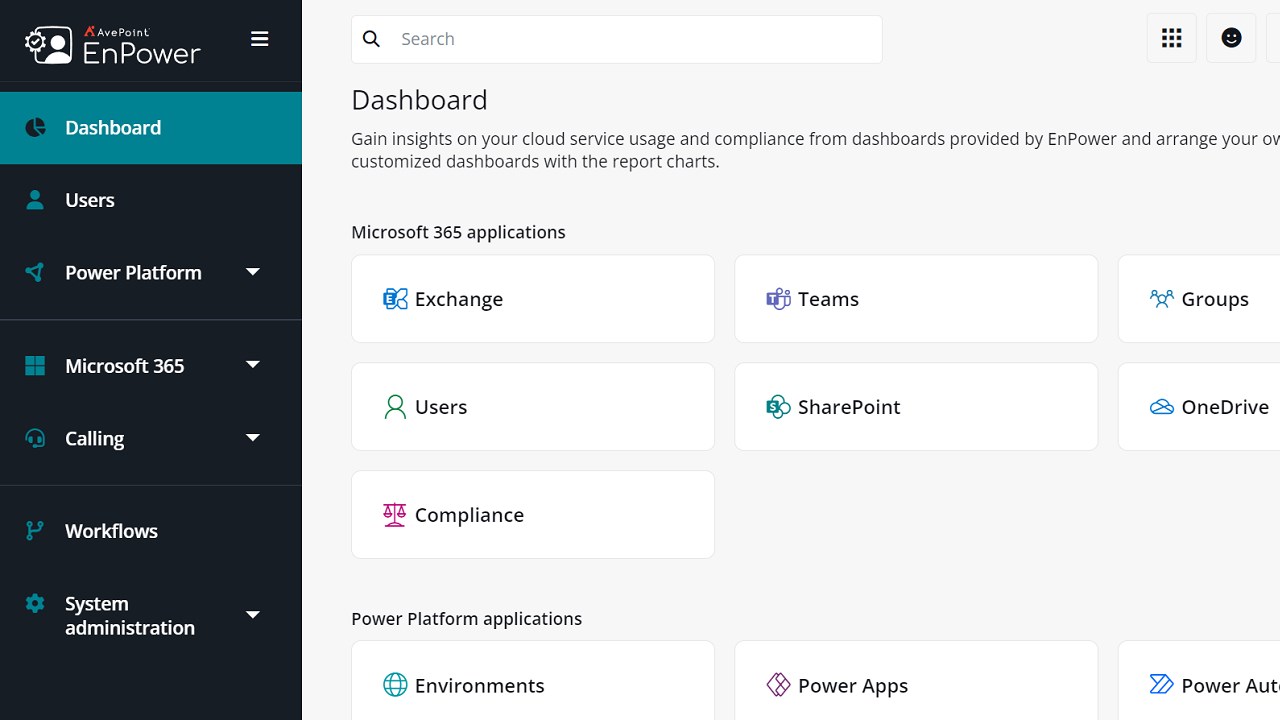The height and width of the screenshot is (720, 1280).
Task: Click the Dashboard pie chart icon
Action: coord(35,127)
